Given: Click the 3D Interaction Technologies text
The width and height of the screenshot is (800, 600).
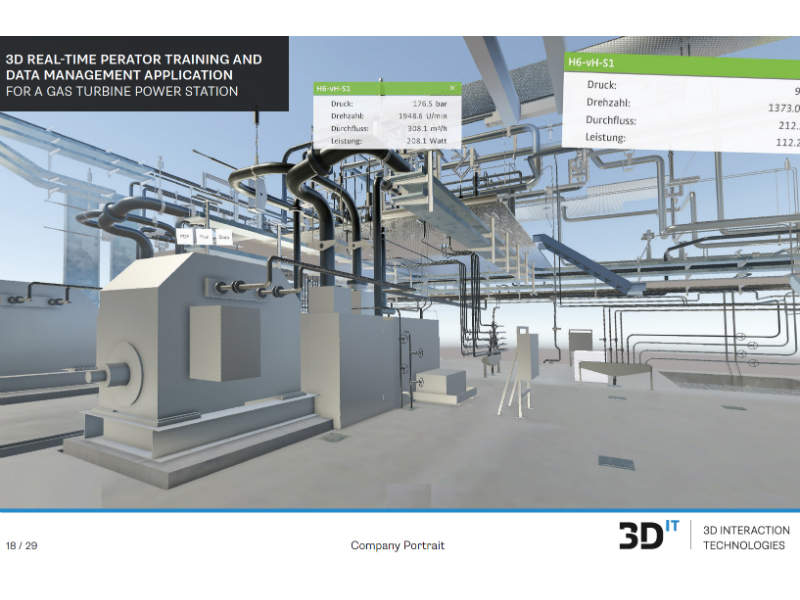Looking at the screenshot, I should 745,538.
